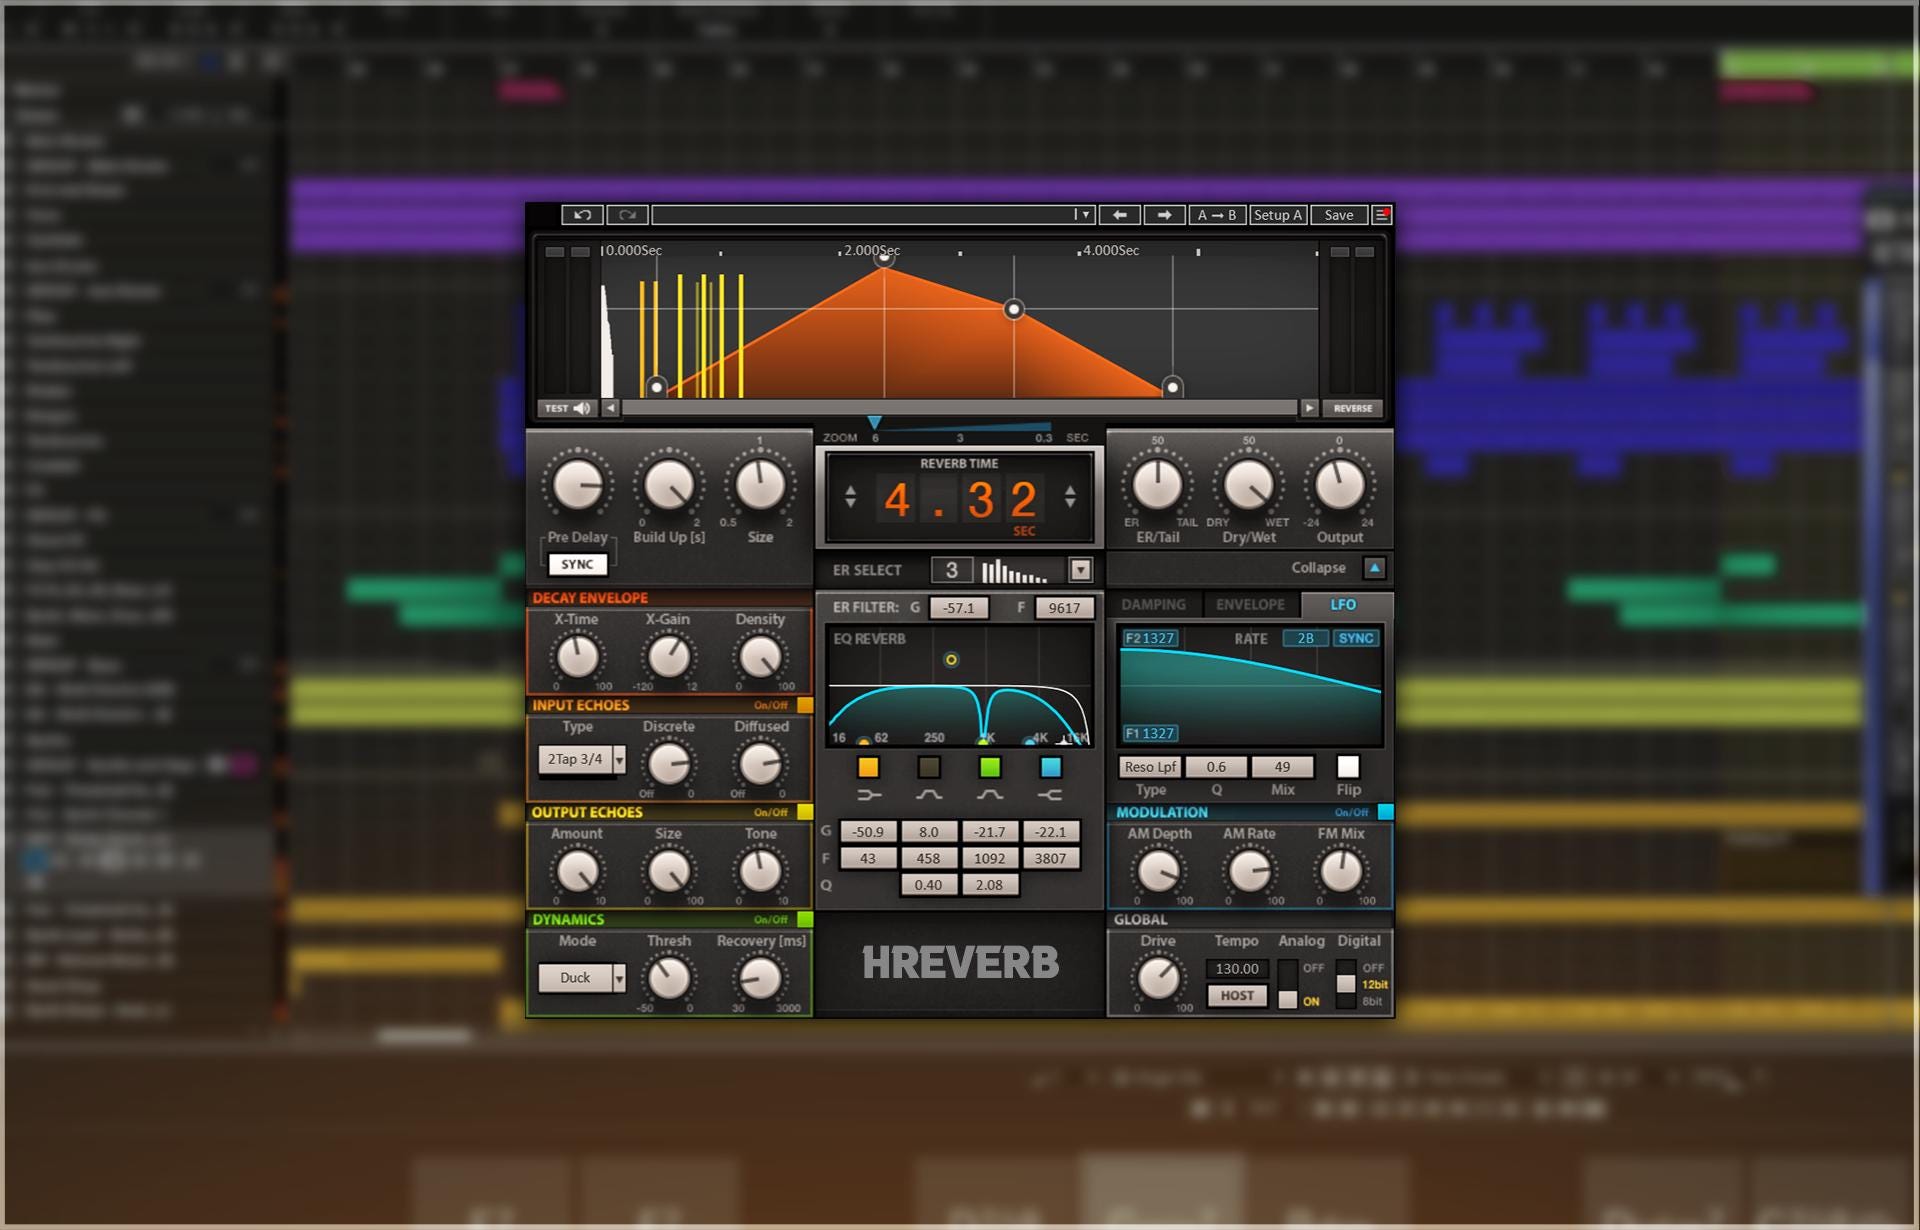Click the orange EQ band 1 swatch
Viewport: 1920px width, 1230px height.
(x=868, y=767)
